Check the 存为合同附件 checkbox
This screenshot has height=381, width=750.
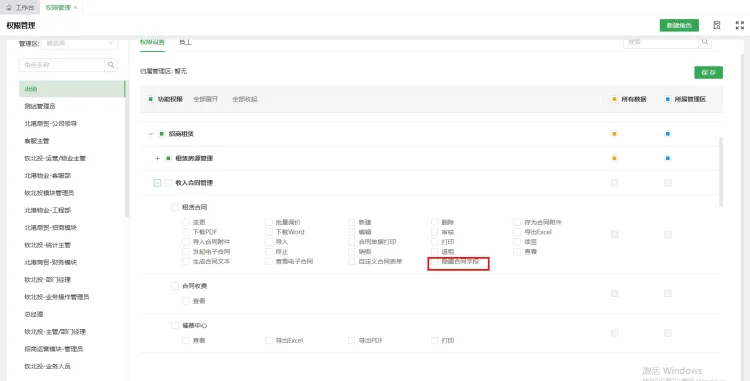click(517, 222)
